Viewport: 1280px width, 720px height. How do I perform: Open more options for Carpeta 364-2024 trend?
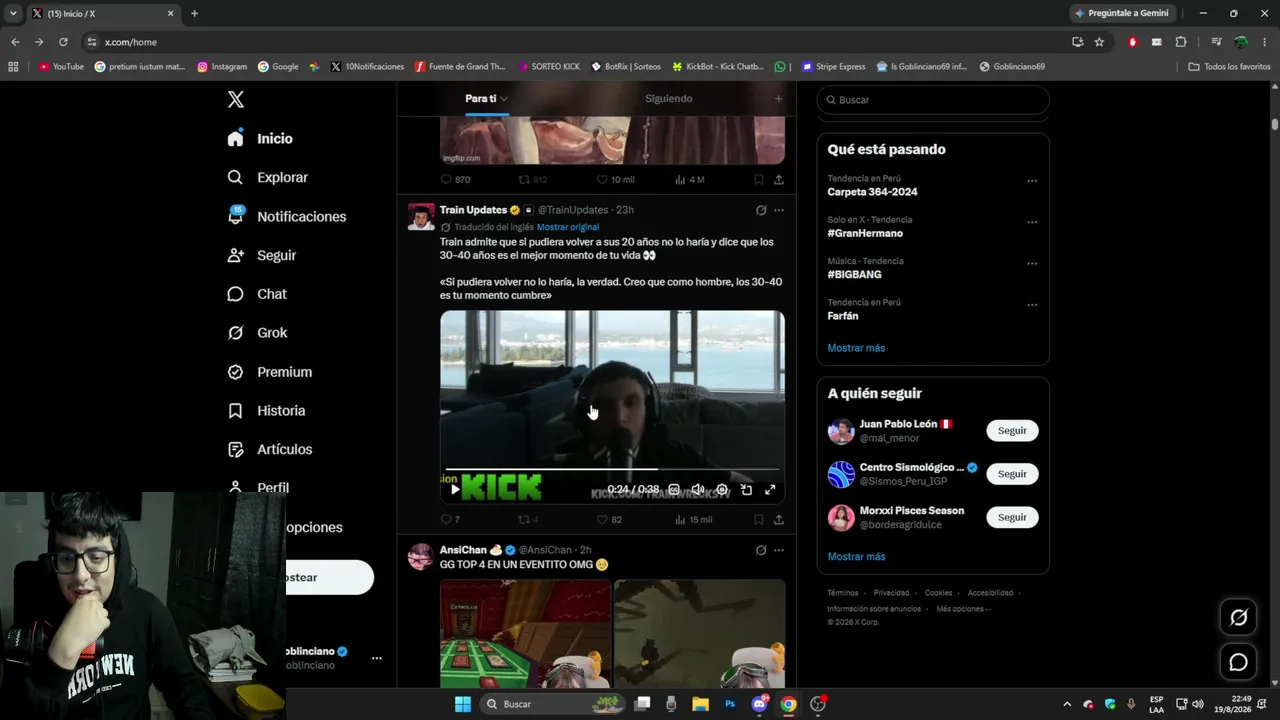click(x=1032, y=181)
